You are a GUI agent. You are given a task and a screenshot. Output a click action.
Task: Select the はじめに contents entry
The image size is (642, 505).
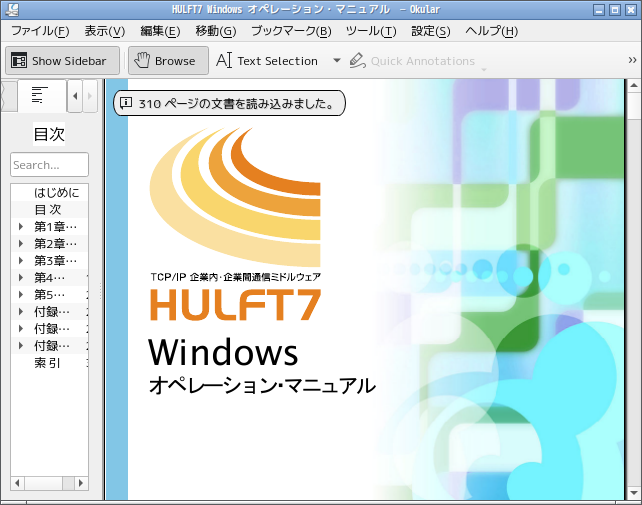(56, 192)
